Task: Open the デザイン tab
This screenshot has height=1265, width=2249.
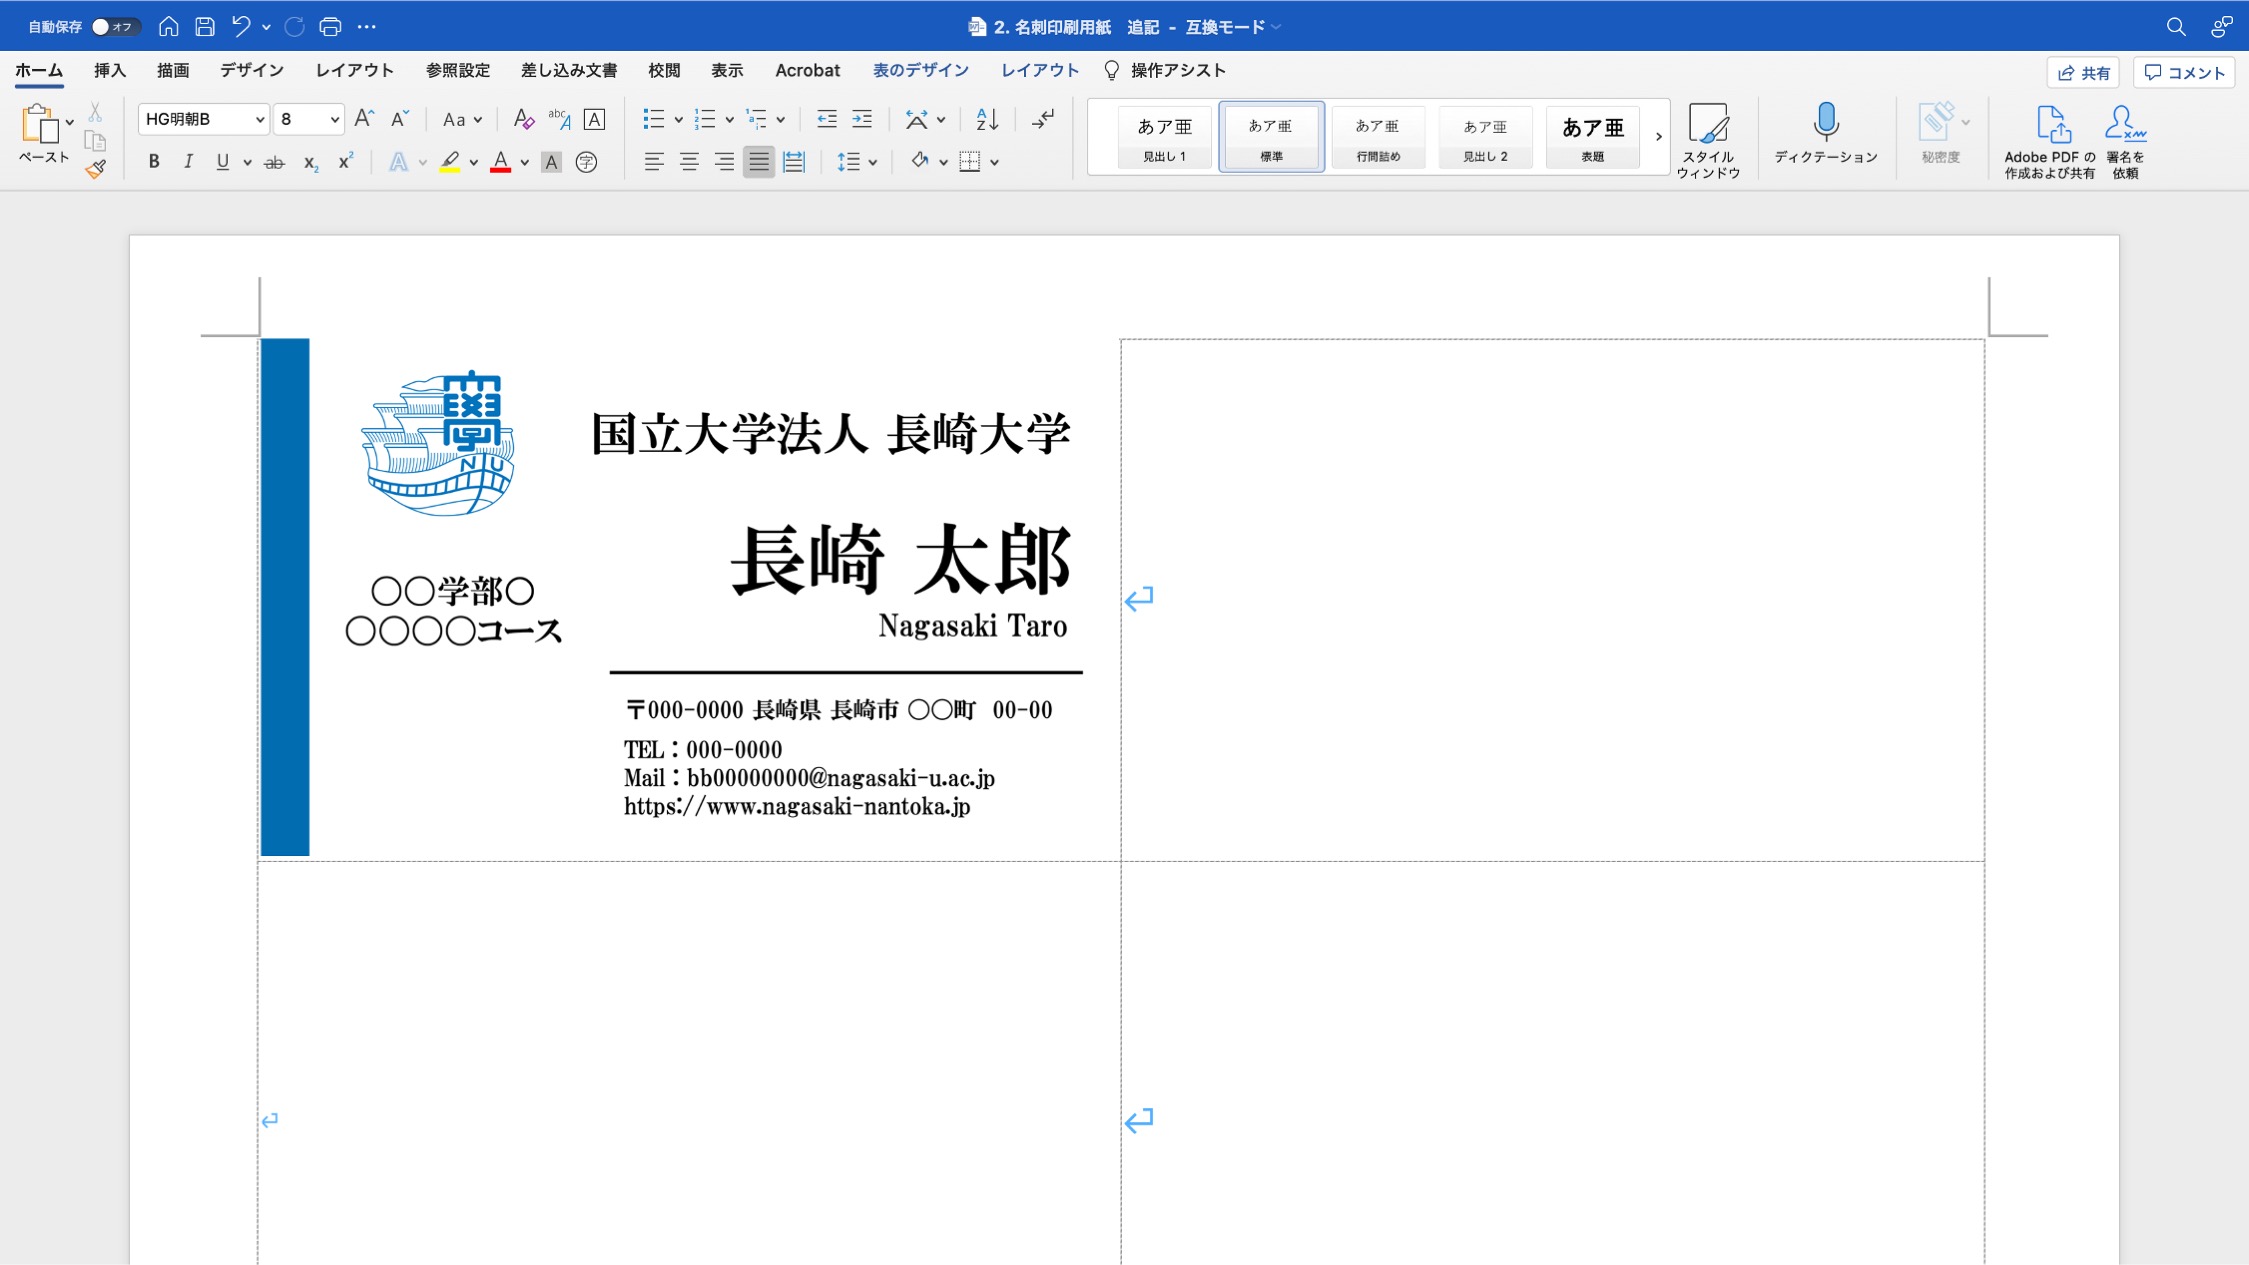Action: point(252,70)
